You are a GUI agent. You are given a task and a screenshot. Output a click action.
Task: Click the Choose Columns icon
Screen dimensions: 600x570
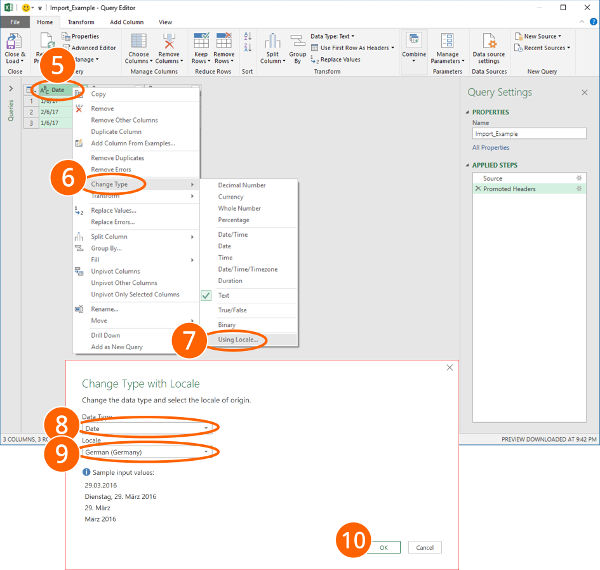139,41
